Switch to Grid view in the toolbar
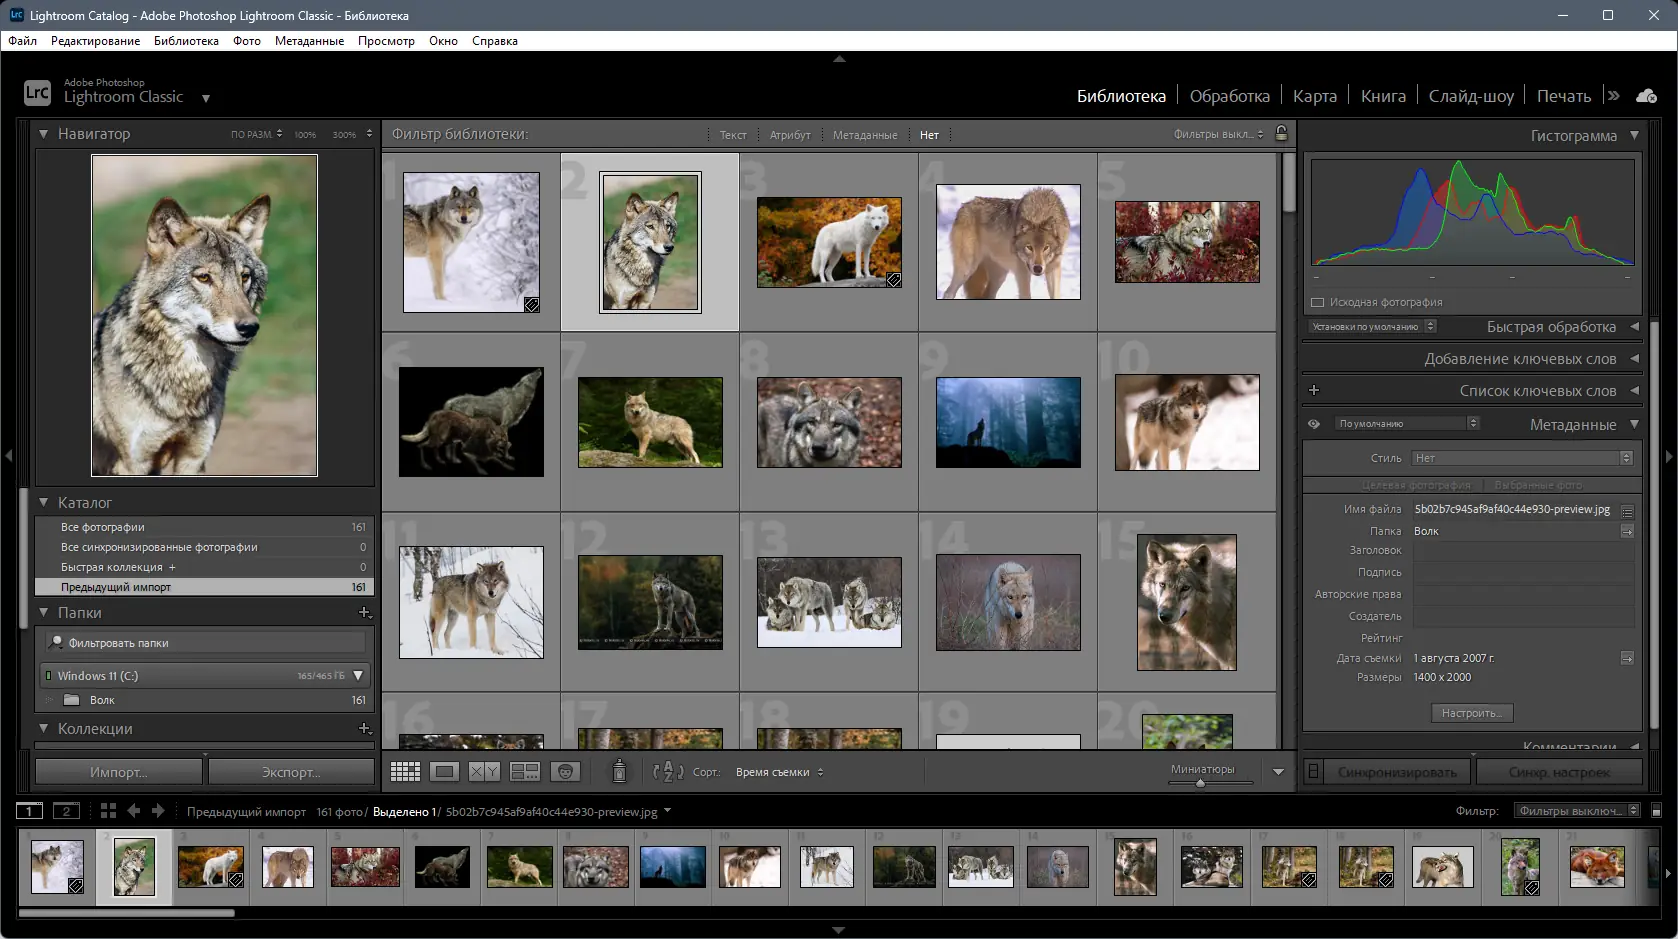Viewport: 1678px width, 939px height. pos(405,772)
